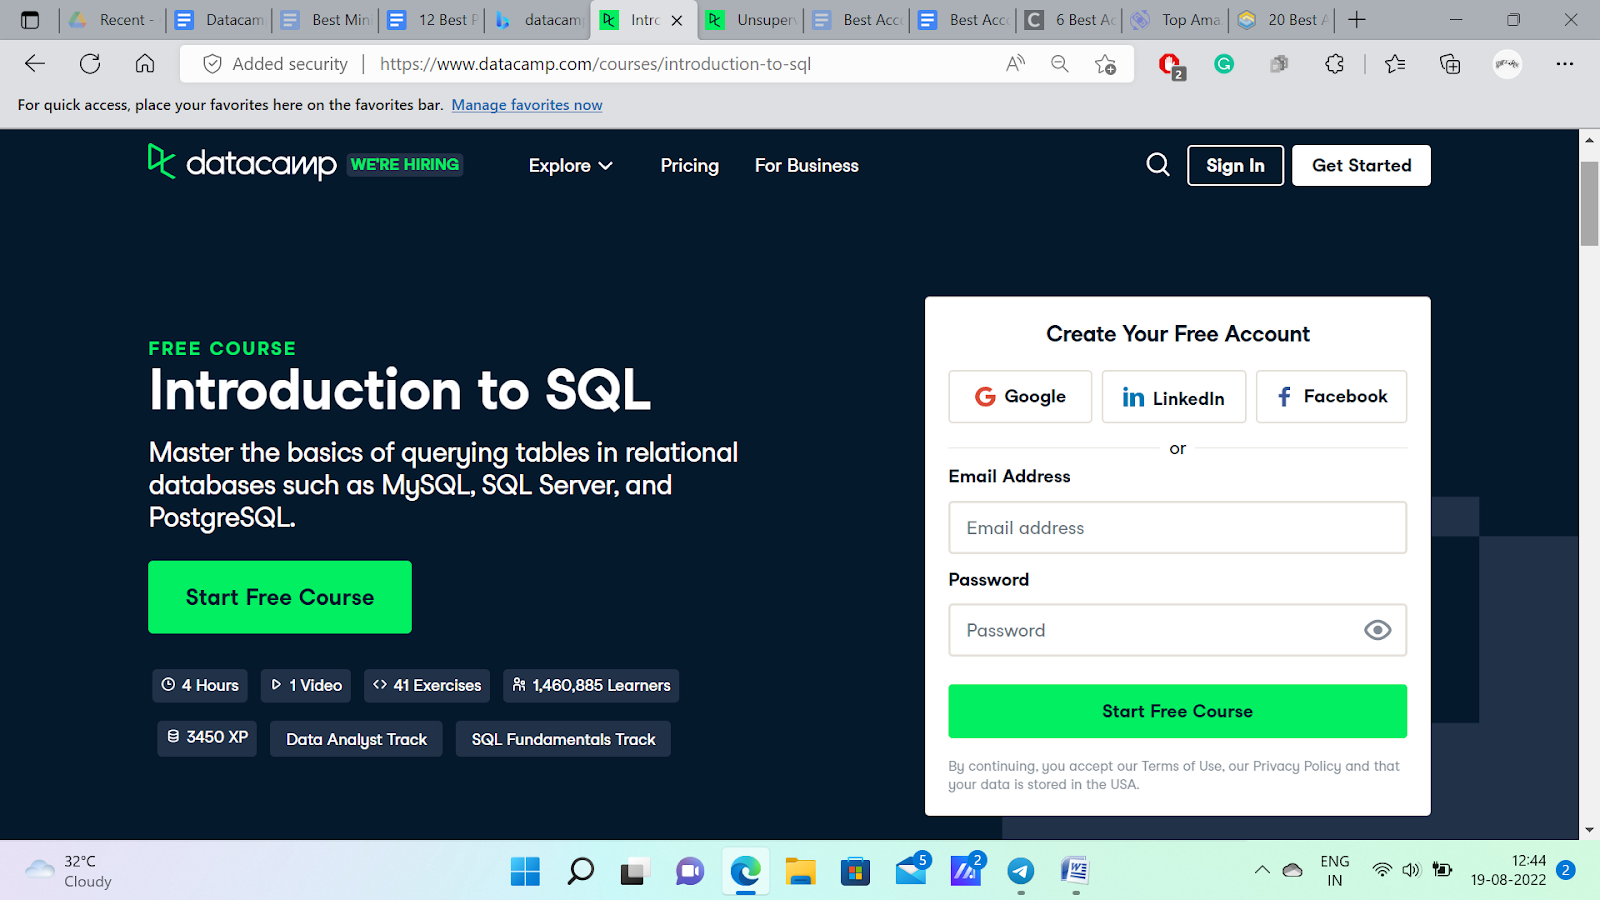This screenshot has height=900, width=1600.
Task: Open Edge Settings and more menu
Action: click(1565, 64)
